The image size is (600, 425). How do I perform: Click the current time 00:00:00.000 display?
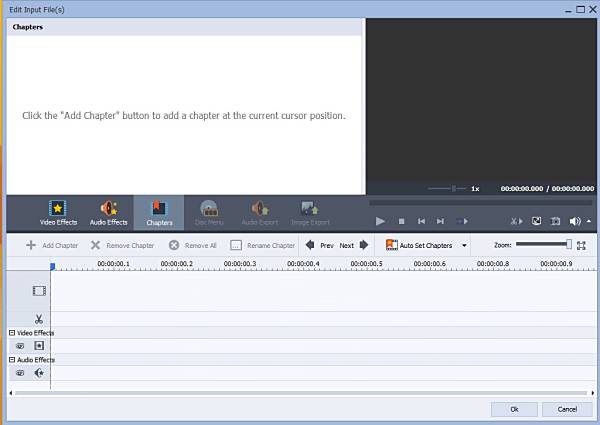[522, 188]
